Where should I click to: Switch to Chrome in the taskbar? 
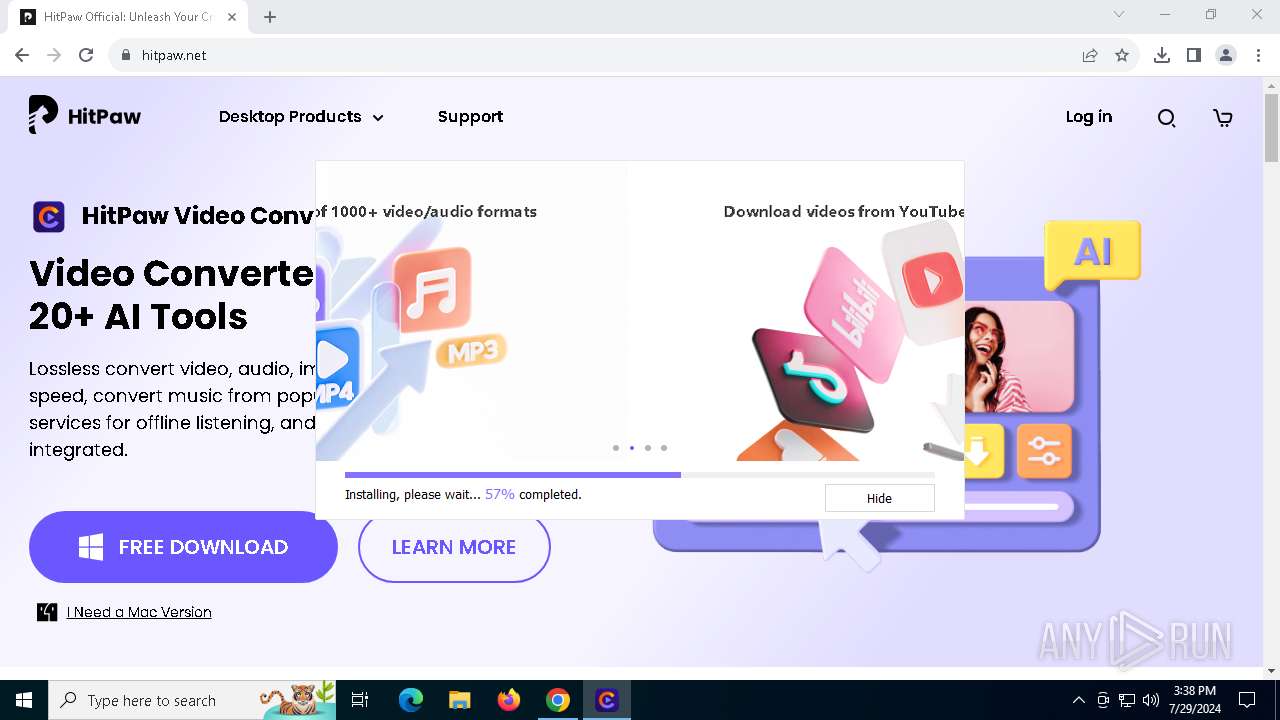[x=558, y=700]
